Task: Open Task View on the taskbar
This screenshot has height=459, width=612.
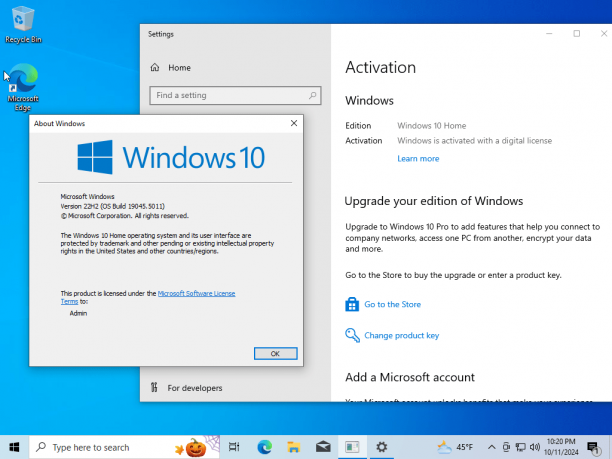Action: point(234,447)
